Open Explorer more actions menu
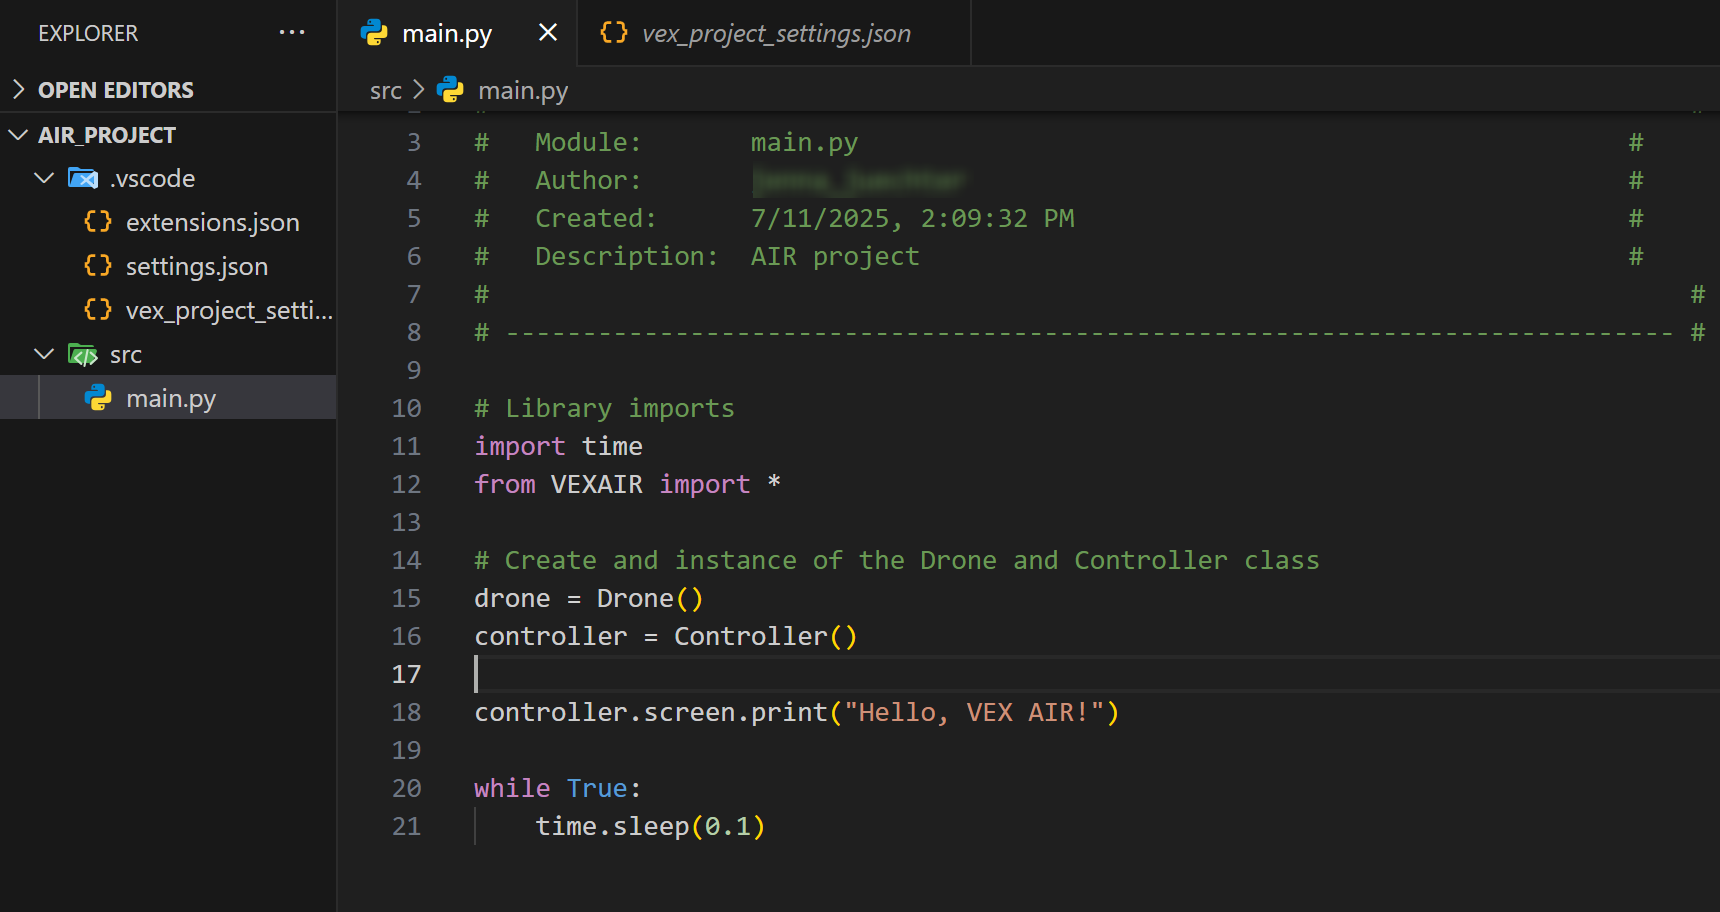The image size is (1720, 912). pos(291,32)
